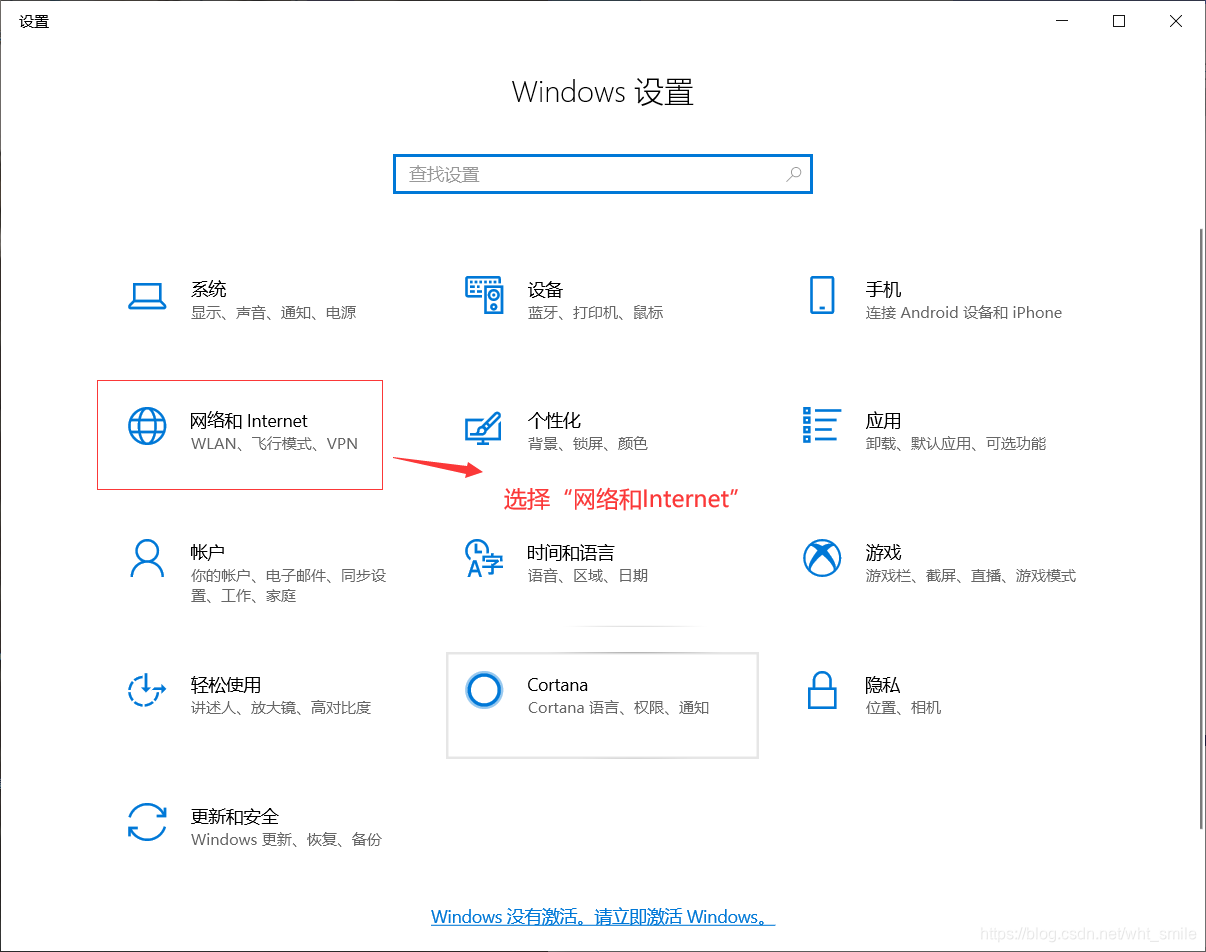
Task: Select the 网络和 Internet title
Action: click(249, 421)
